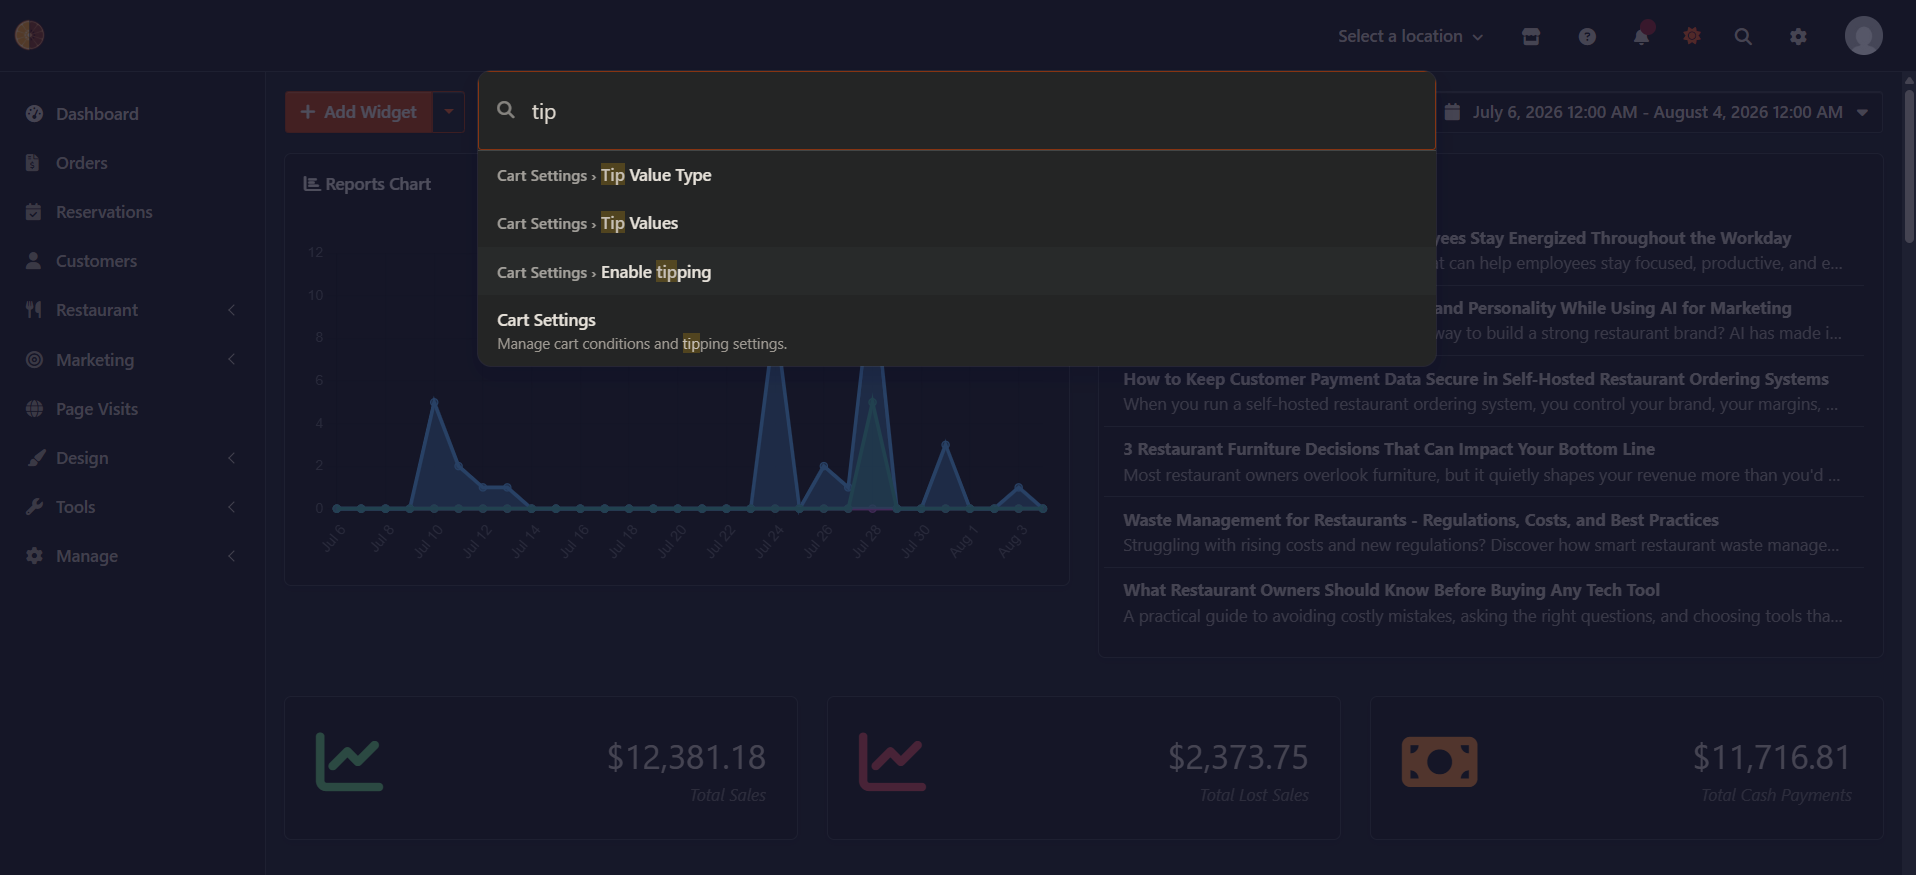Click the page vertical scrollbar
The image size is (1916, 875).
(1908, 165)
